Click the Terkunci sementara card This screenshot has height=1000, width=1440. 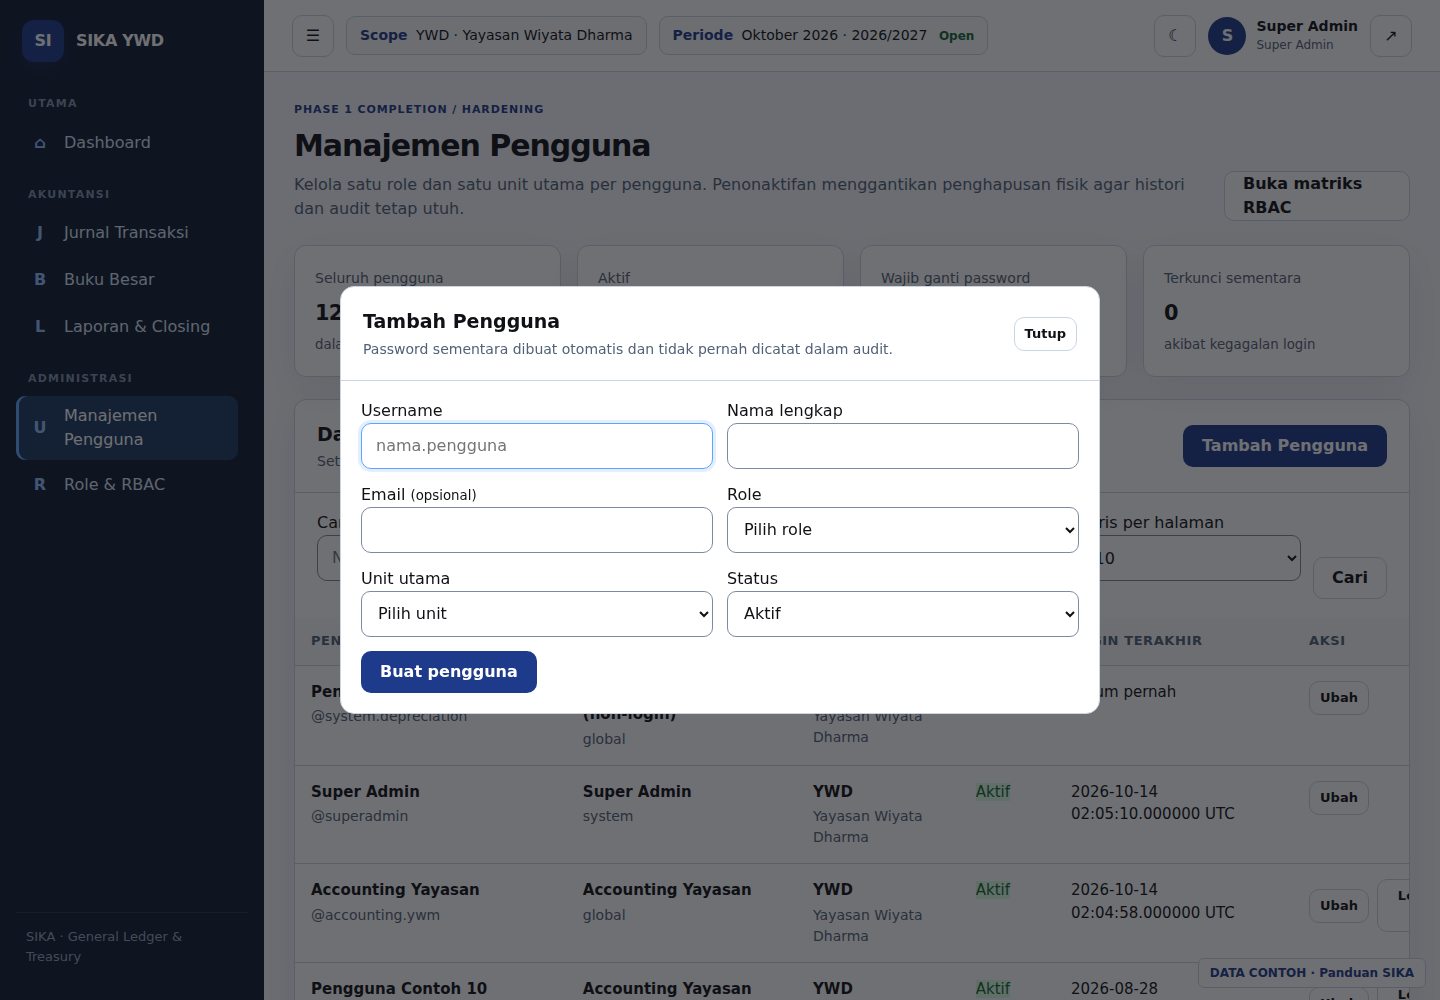(1276, 311)
